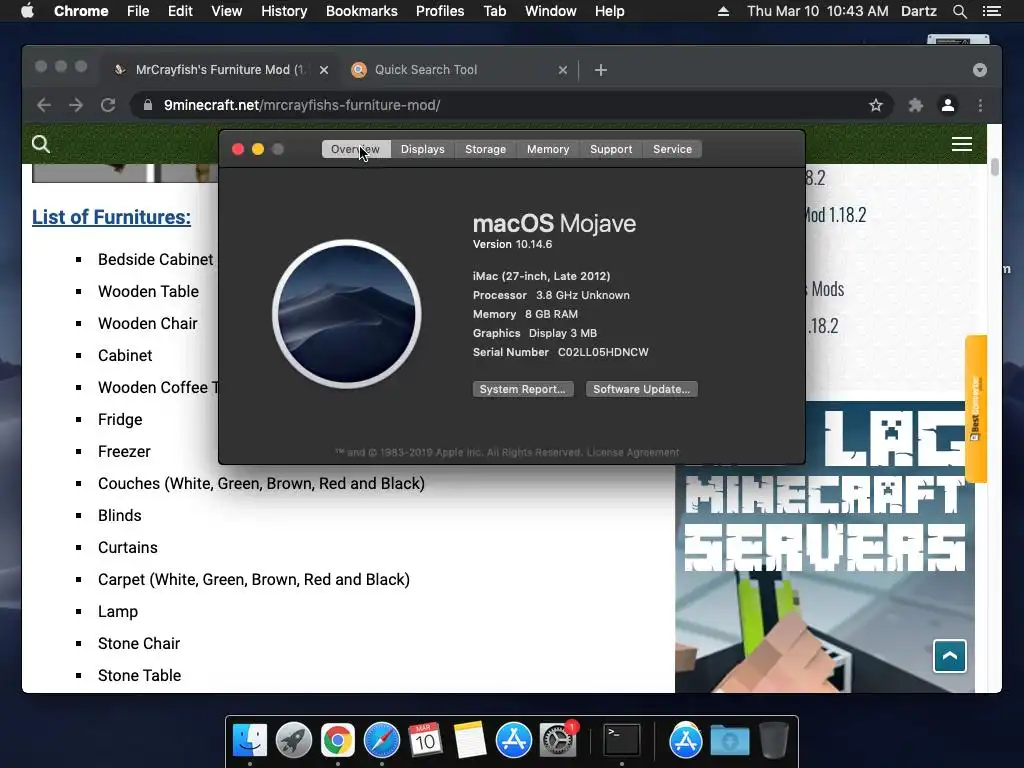This screenshot has width=1024, height=768.
Task: Bookmark this page with the star icon
Action: point(876,105)
